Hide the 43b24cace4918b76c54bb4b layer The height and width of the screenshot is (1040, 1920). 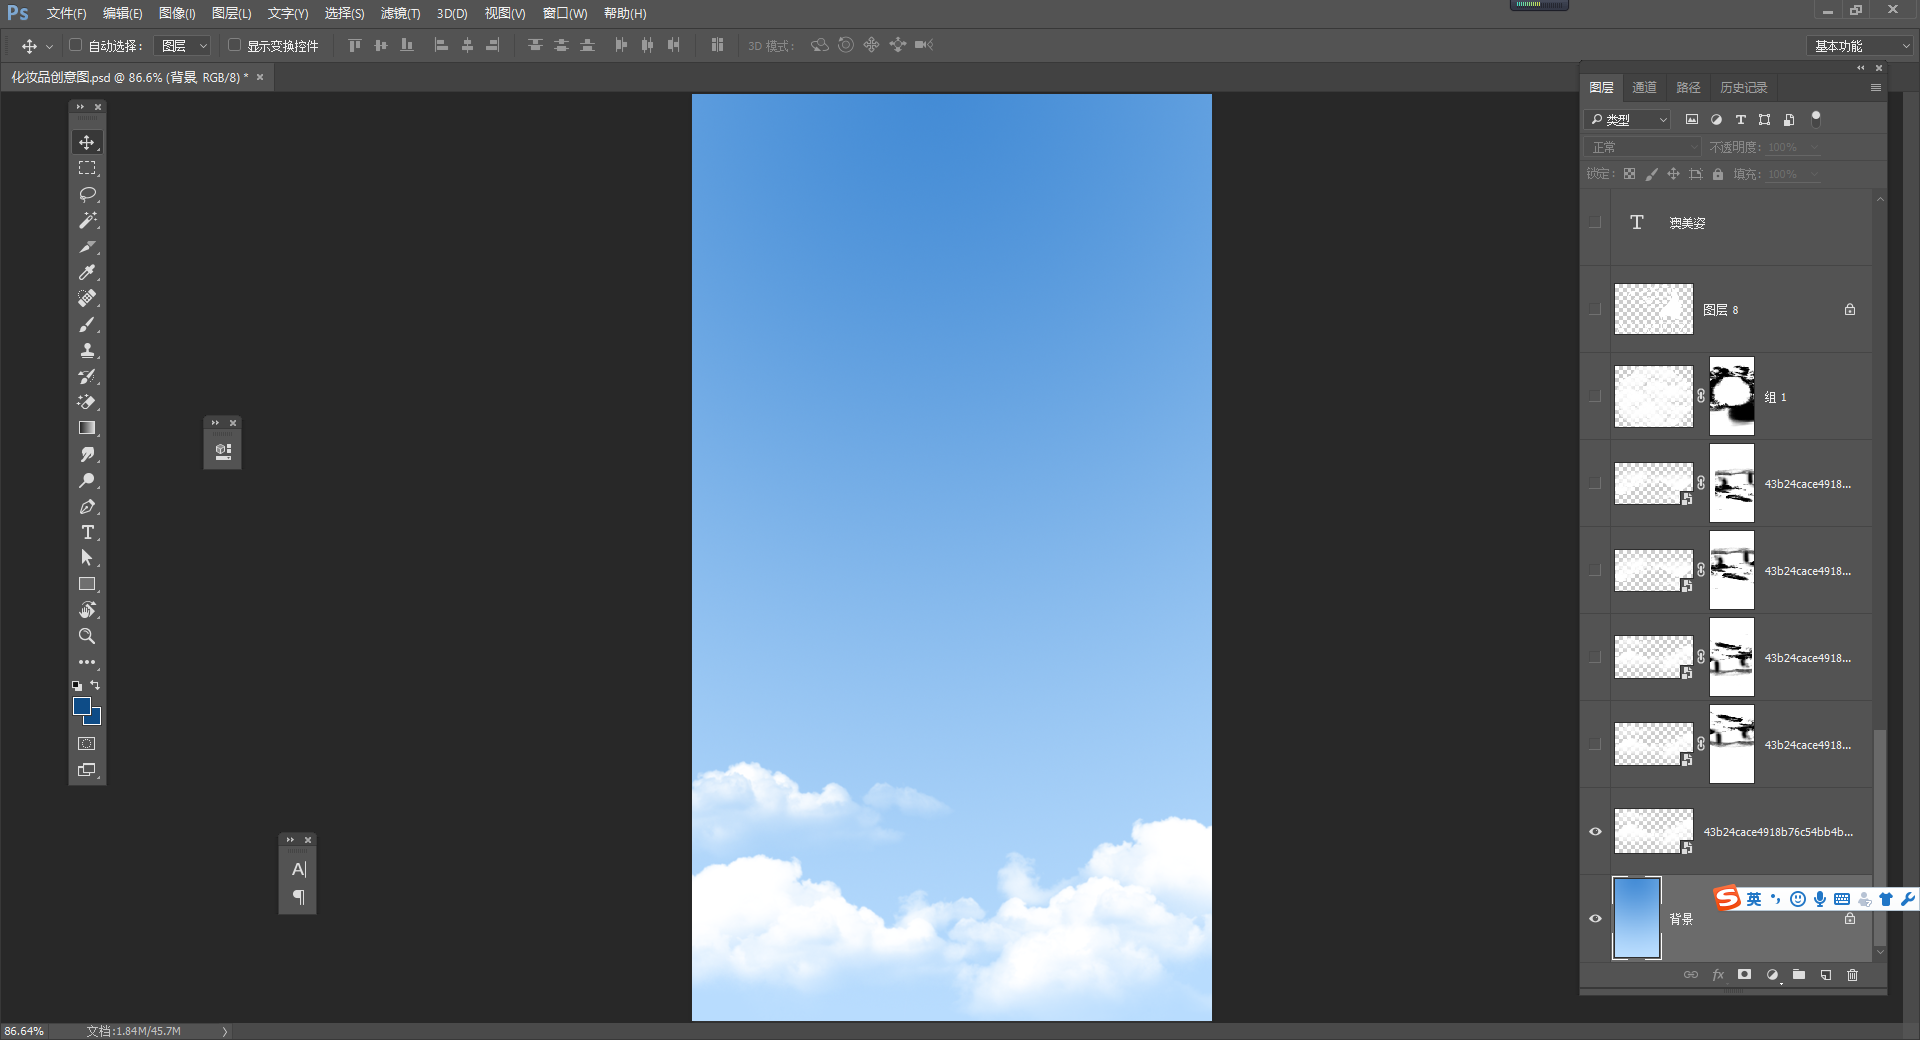click(1595, 832)
